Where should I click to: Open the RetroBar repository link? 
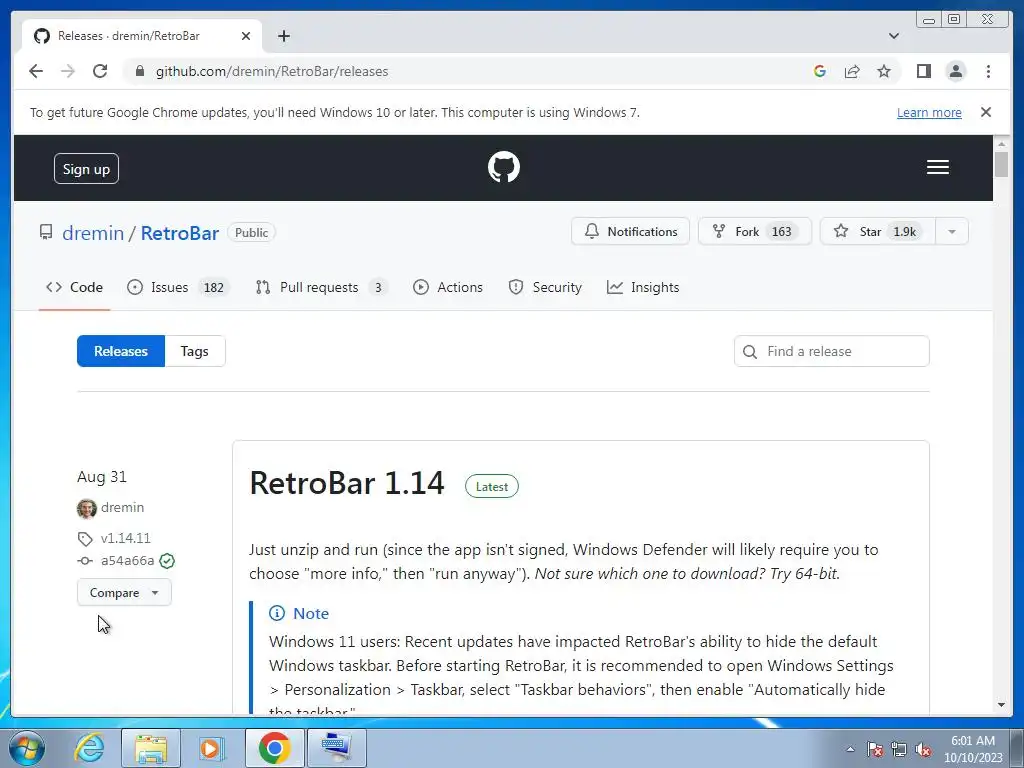click(x=180, y=233)
